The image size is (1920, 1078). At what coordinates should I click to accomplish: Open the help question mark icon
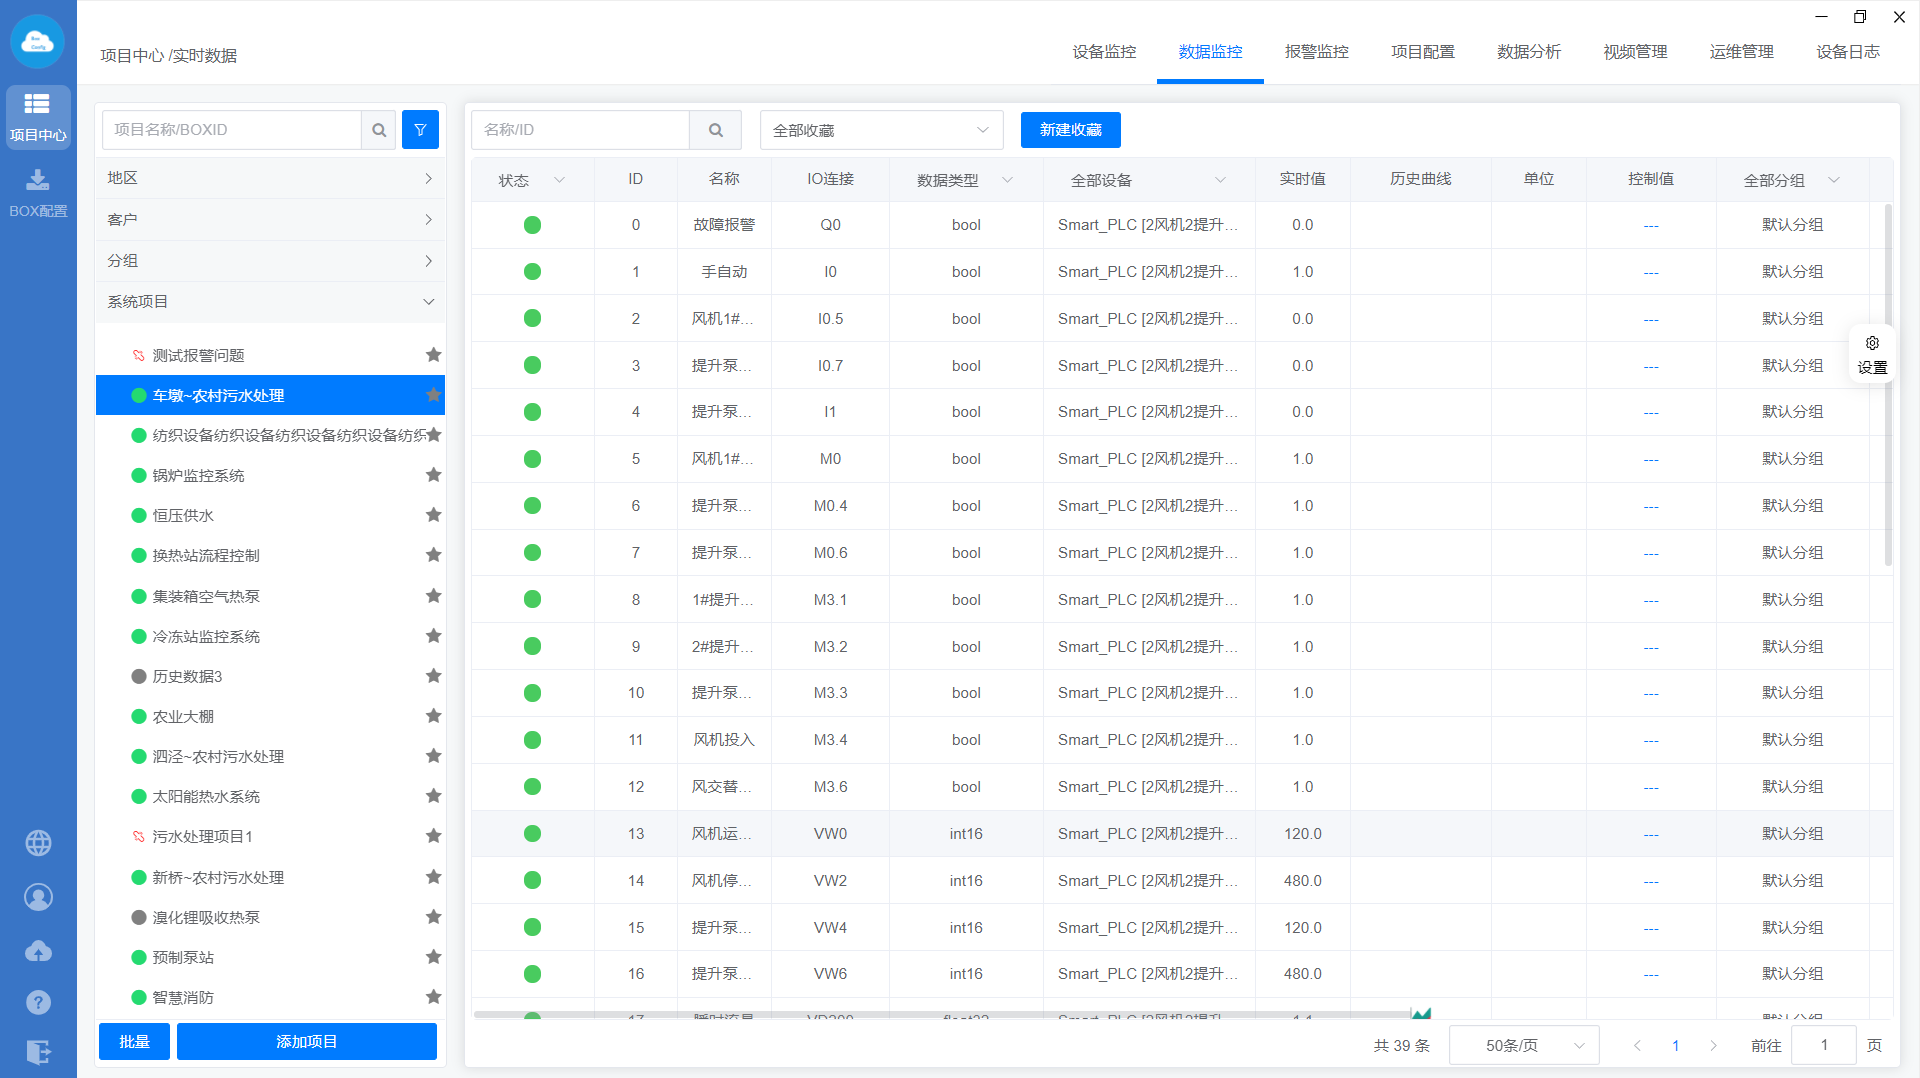[38, 1002]
